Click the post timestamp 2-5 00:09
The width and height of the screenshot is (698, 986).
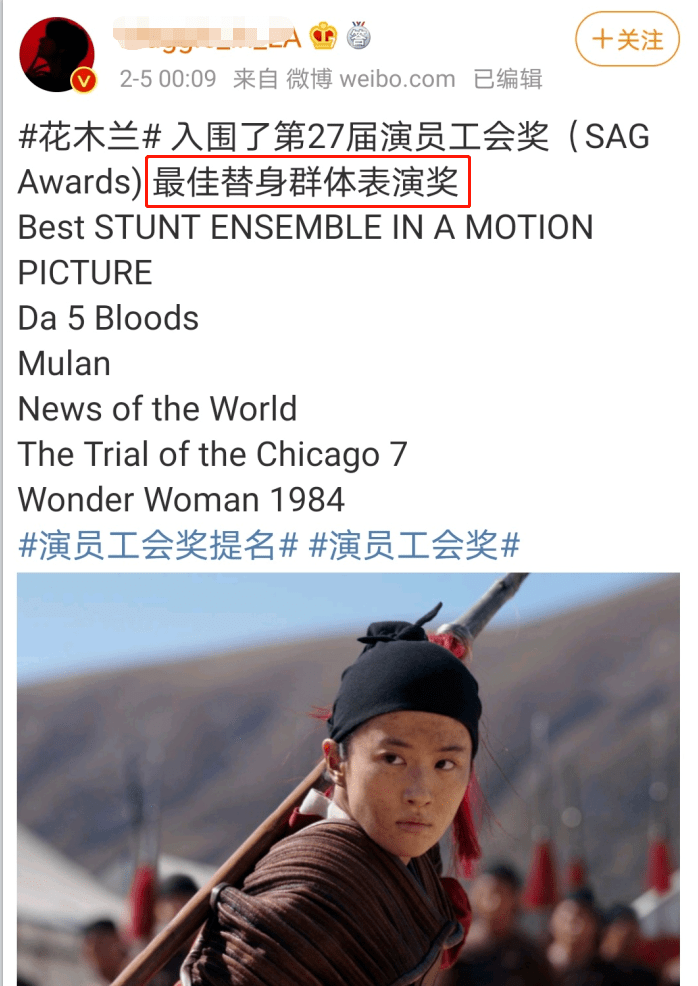(168, 79)
